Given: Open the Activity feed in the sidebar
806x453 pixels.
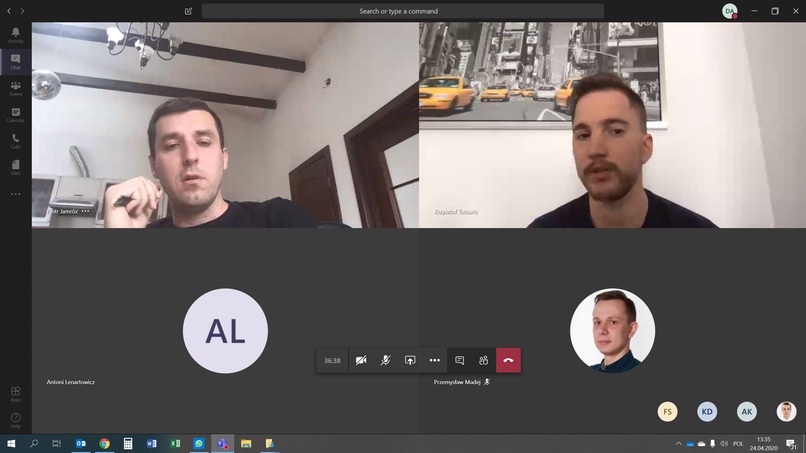Looking at the screenshot, I should 15,35.
